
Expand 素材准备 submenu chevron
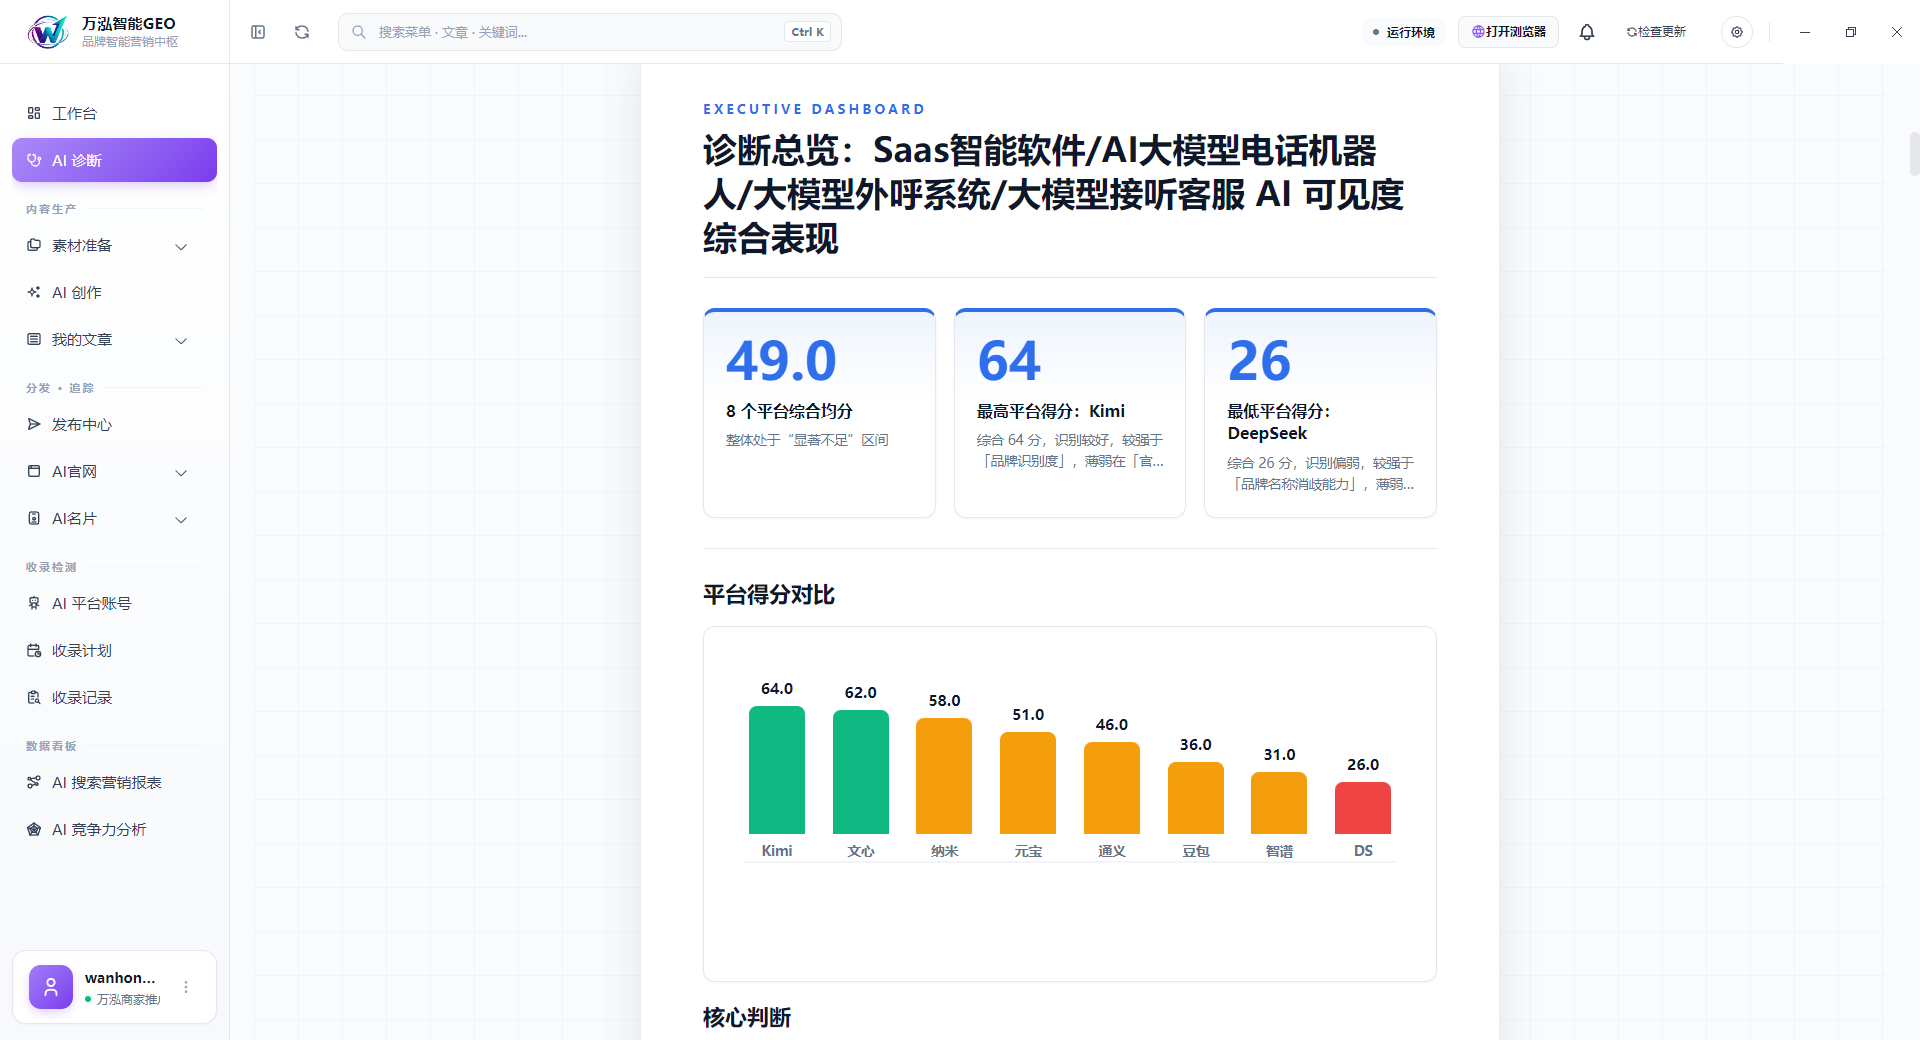[x=181, y=246]
